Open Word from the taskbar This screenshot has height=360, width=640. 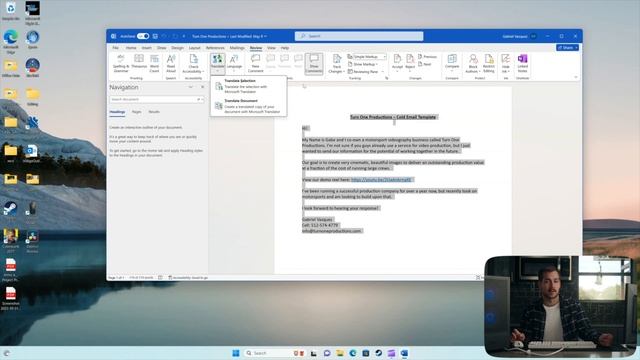point(404,353)
